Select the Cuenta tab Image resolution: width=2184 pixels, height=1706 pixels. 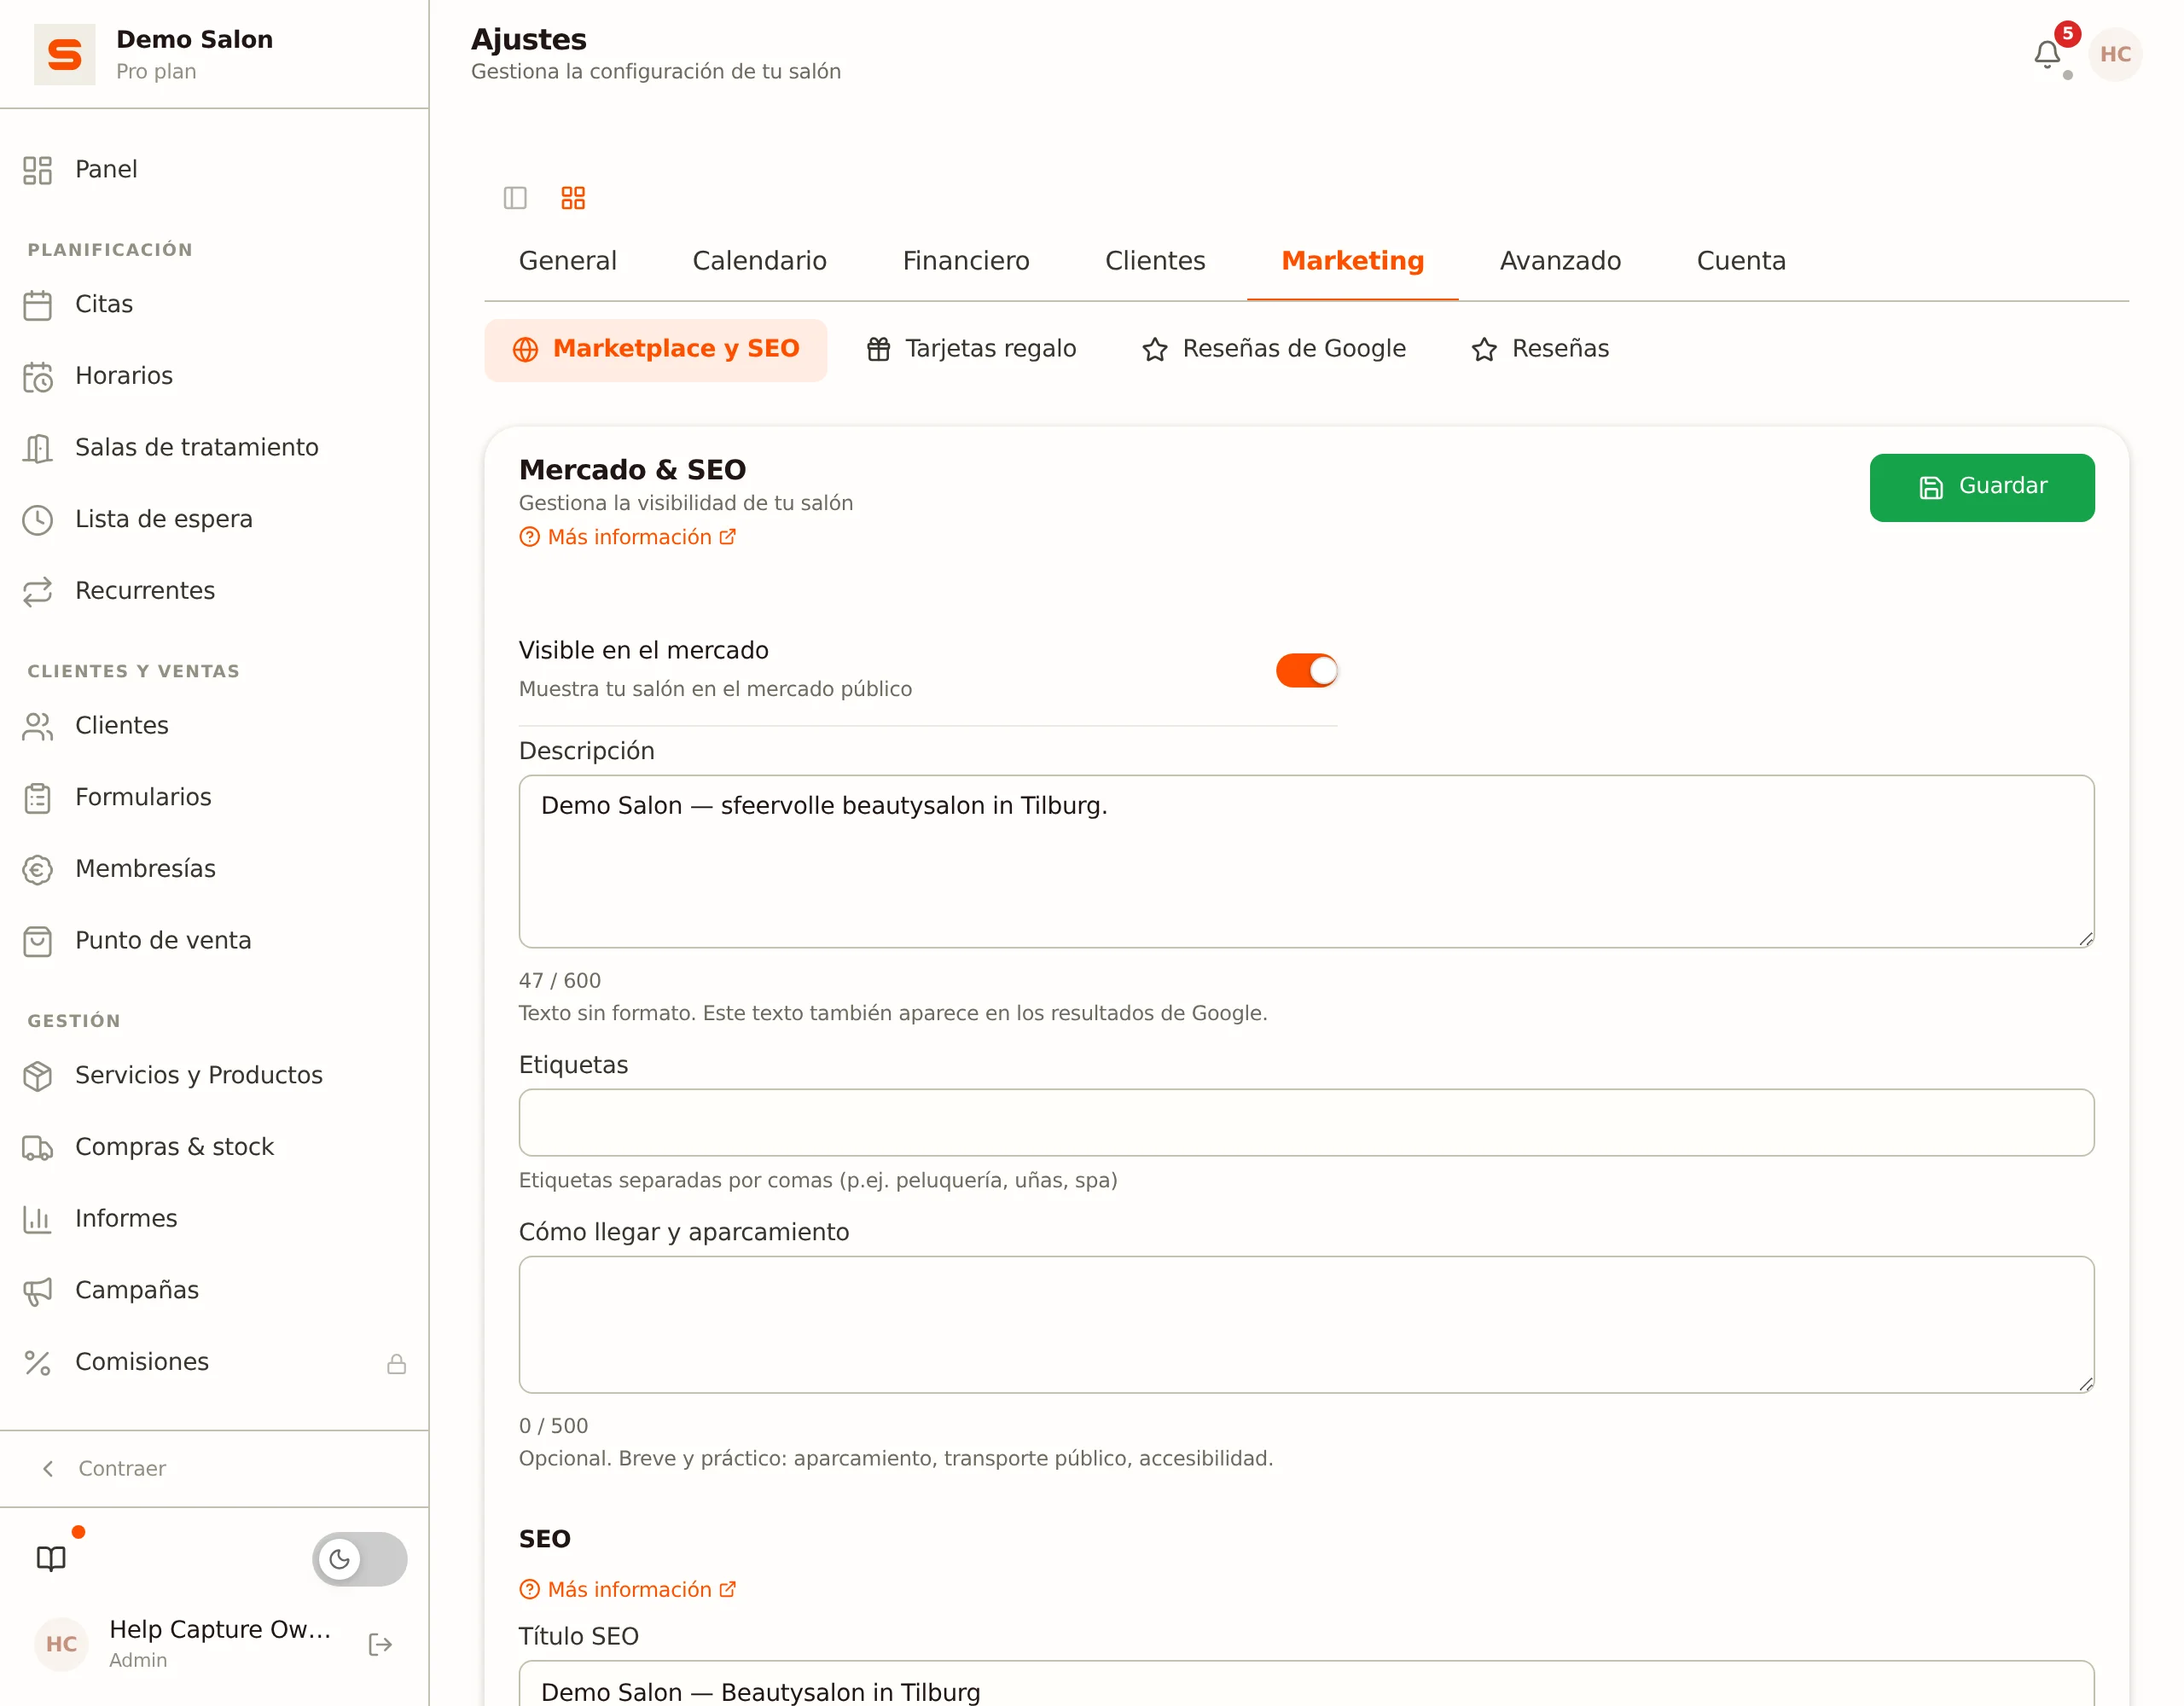[x=1741, y=261]
